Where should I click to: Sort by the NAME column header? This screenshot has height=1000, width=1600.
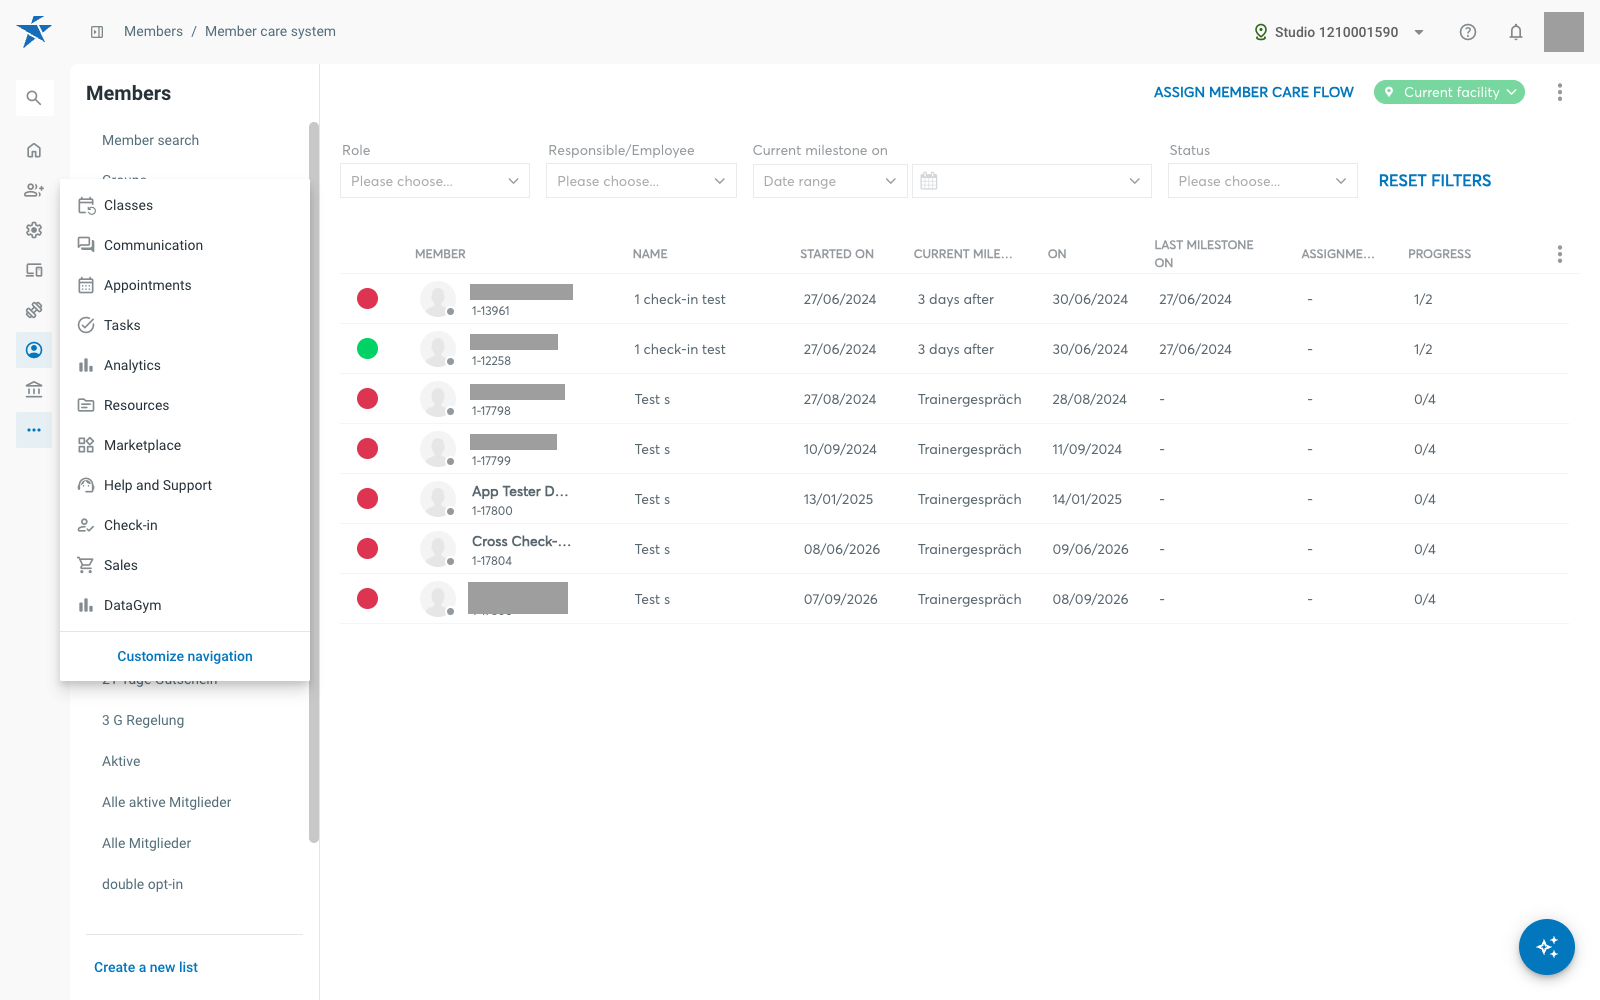click(650, 254)
